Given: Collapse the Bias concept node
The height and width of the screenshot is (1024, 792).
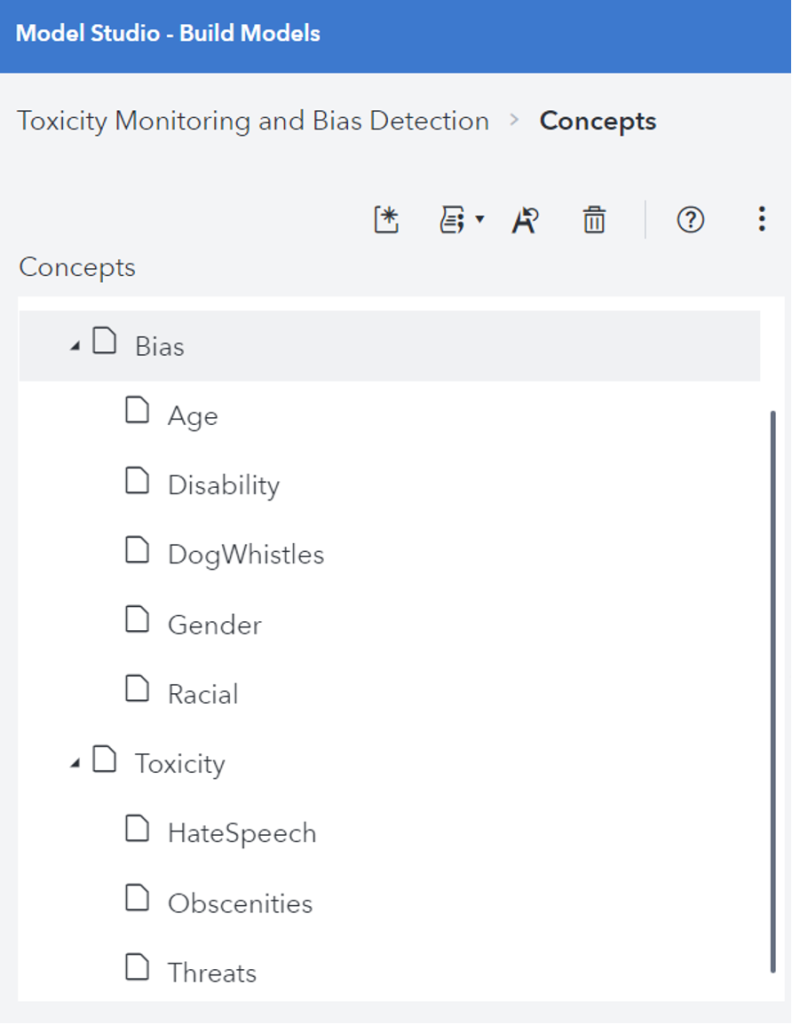Looking at the screenshot, I should 75,346.
